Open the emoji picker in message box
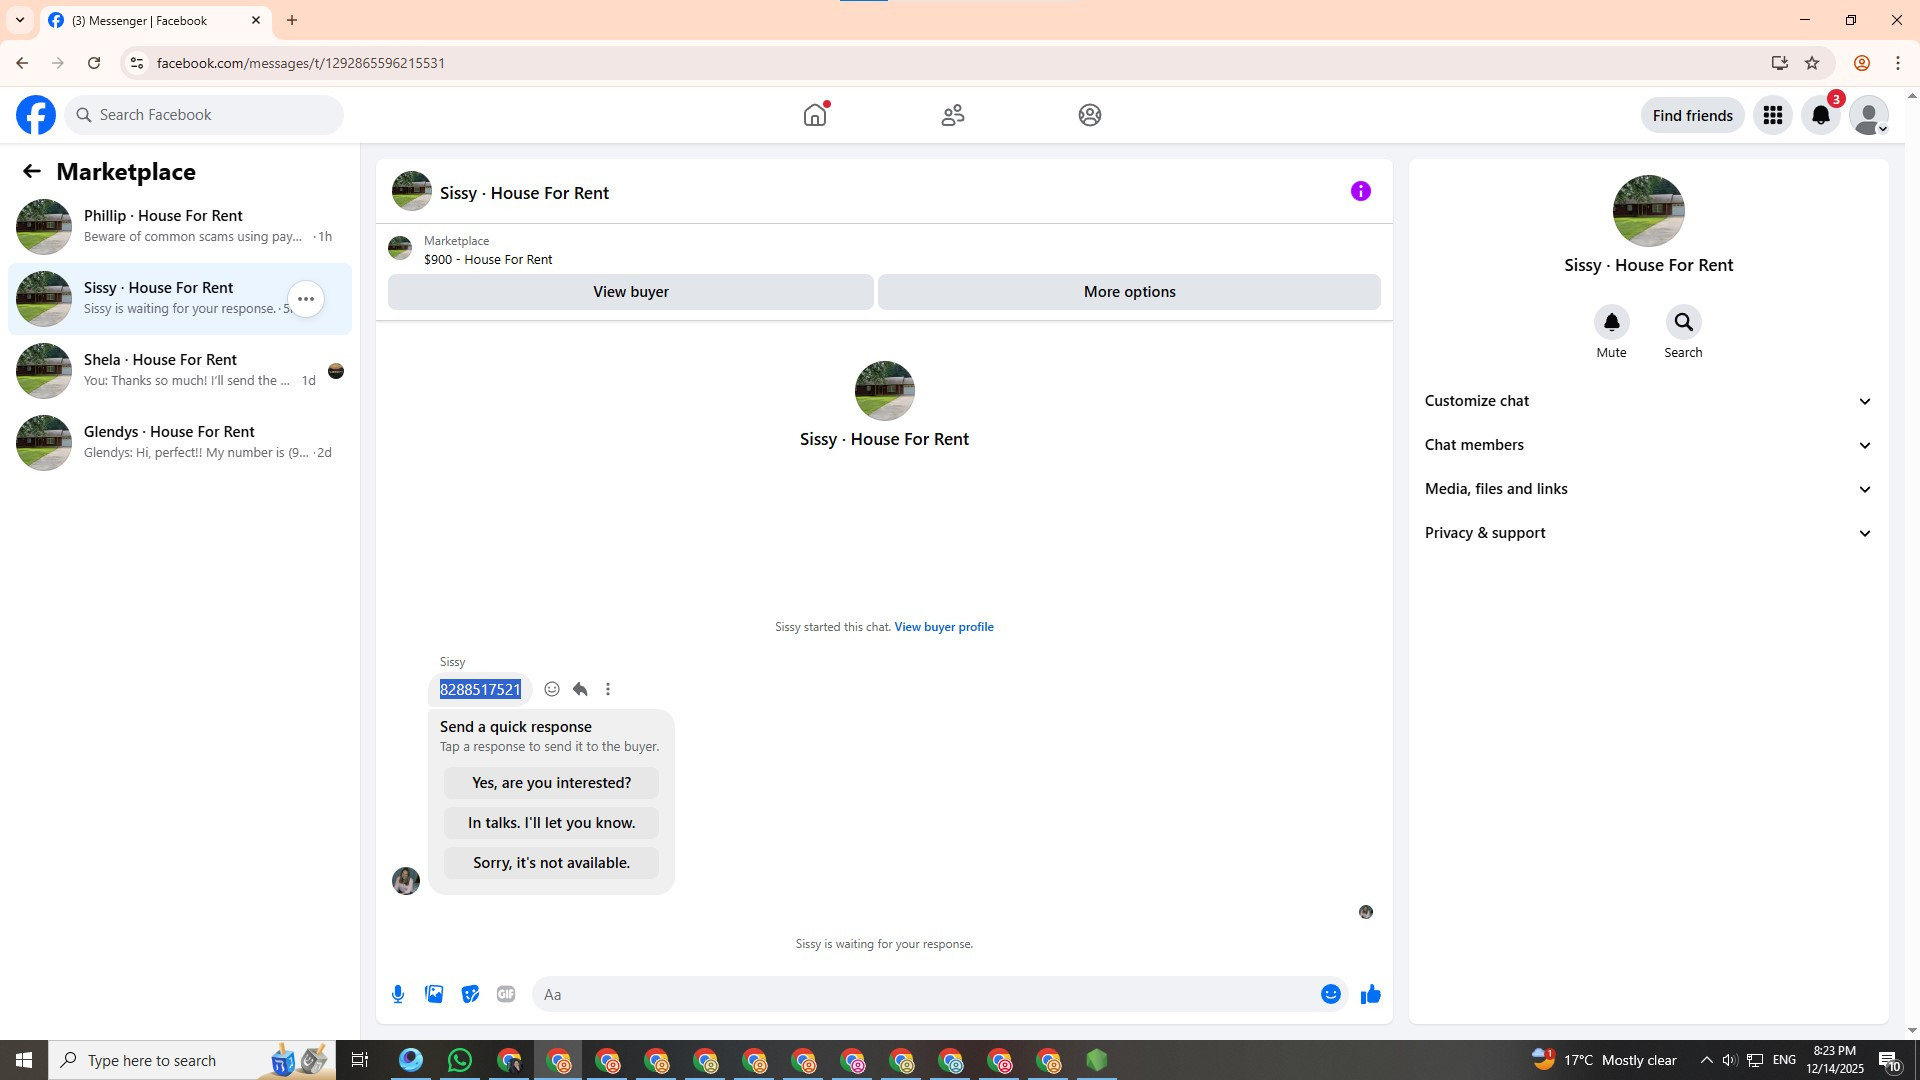Viewport: 1920px width, 1080px height. click(1330, 994)
